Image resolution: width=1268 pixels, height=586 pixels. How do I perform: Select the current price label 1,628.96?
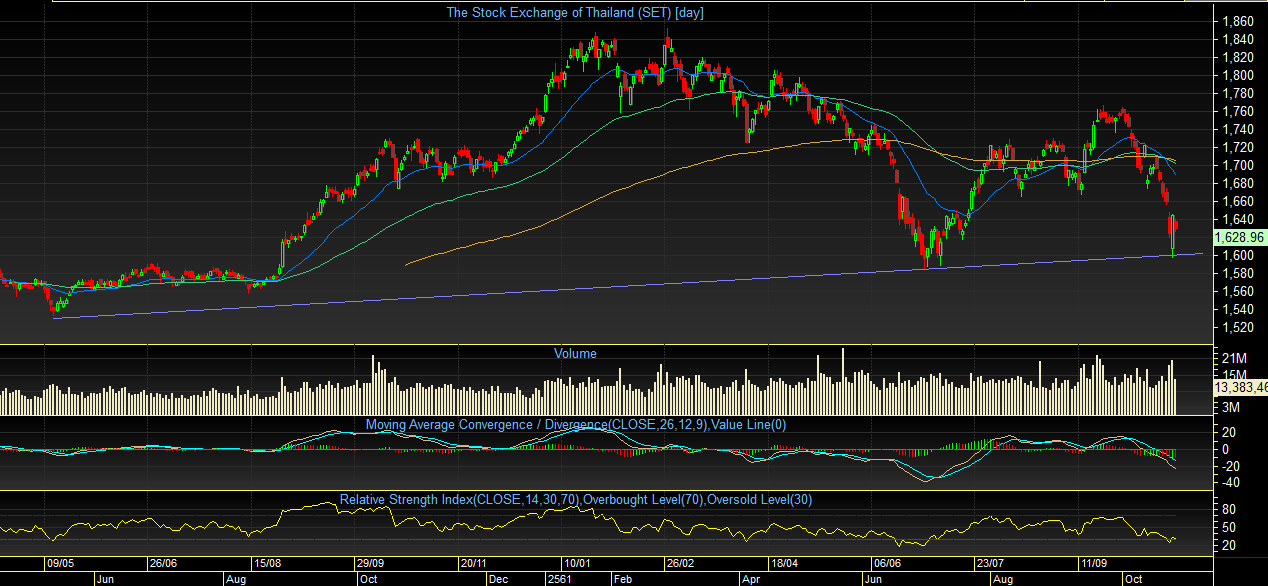pos(1240,238)
